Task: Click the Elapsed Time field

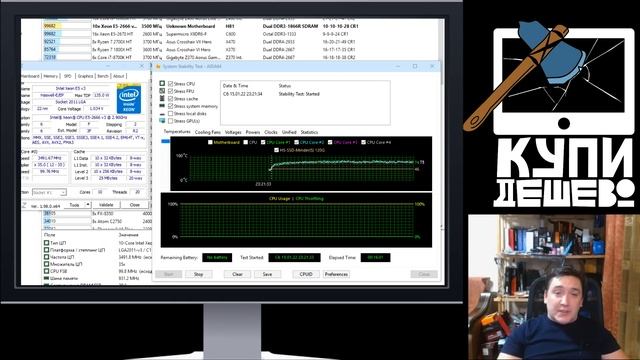Action: (375, 258)
